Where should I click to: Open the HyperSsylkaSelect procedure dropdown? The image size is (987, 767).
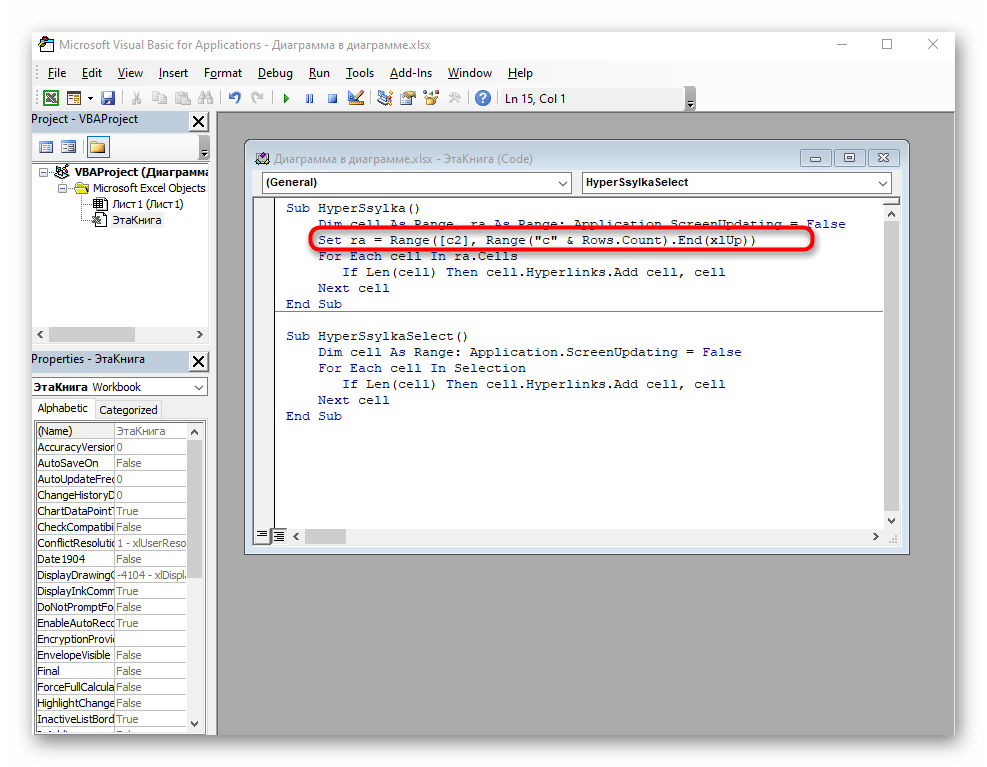[882, 183]
